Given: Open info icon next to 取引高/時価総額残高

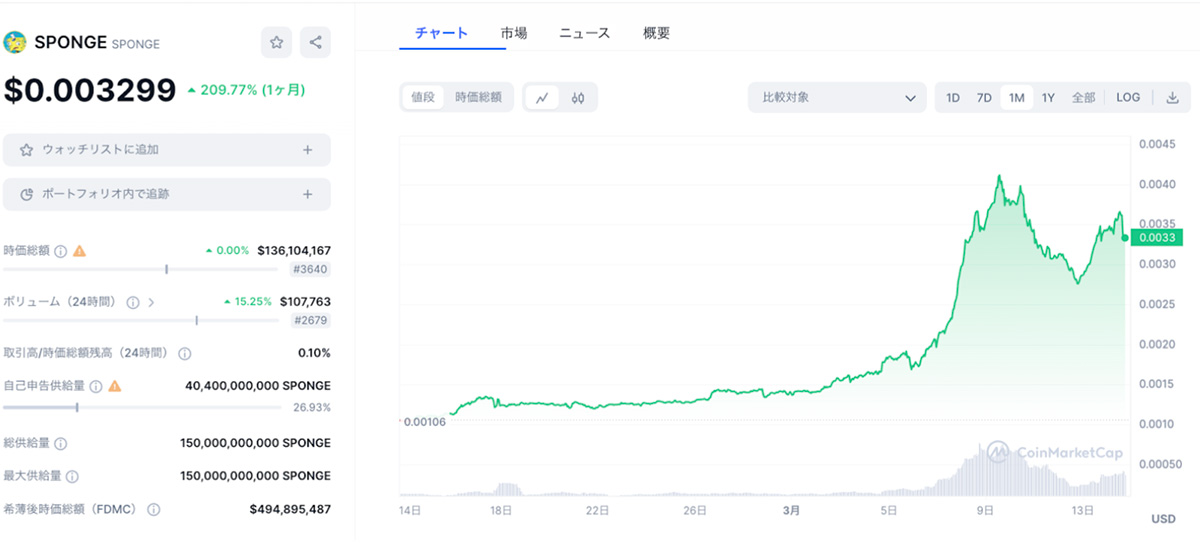Looking at the screenshot, I should click(x=184, y=353).
